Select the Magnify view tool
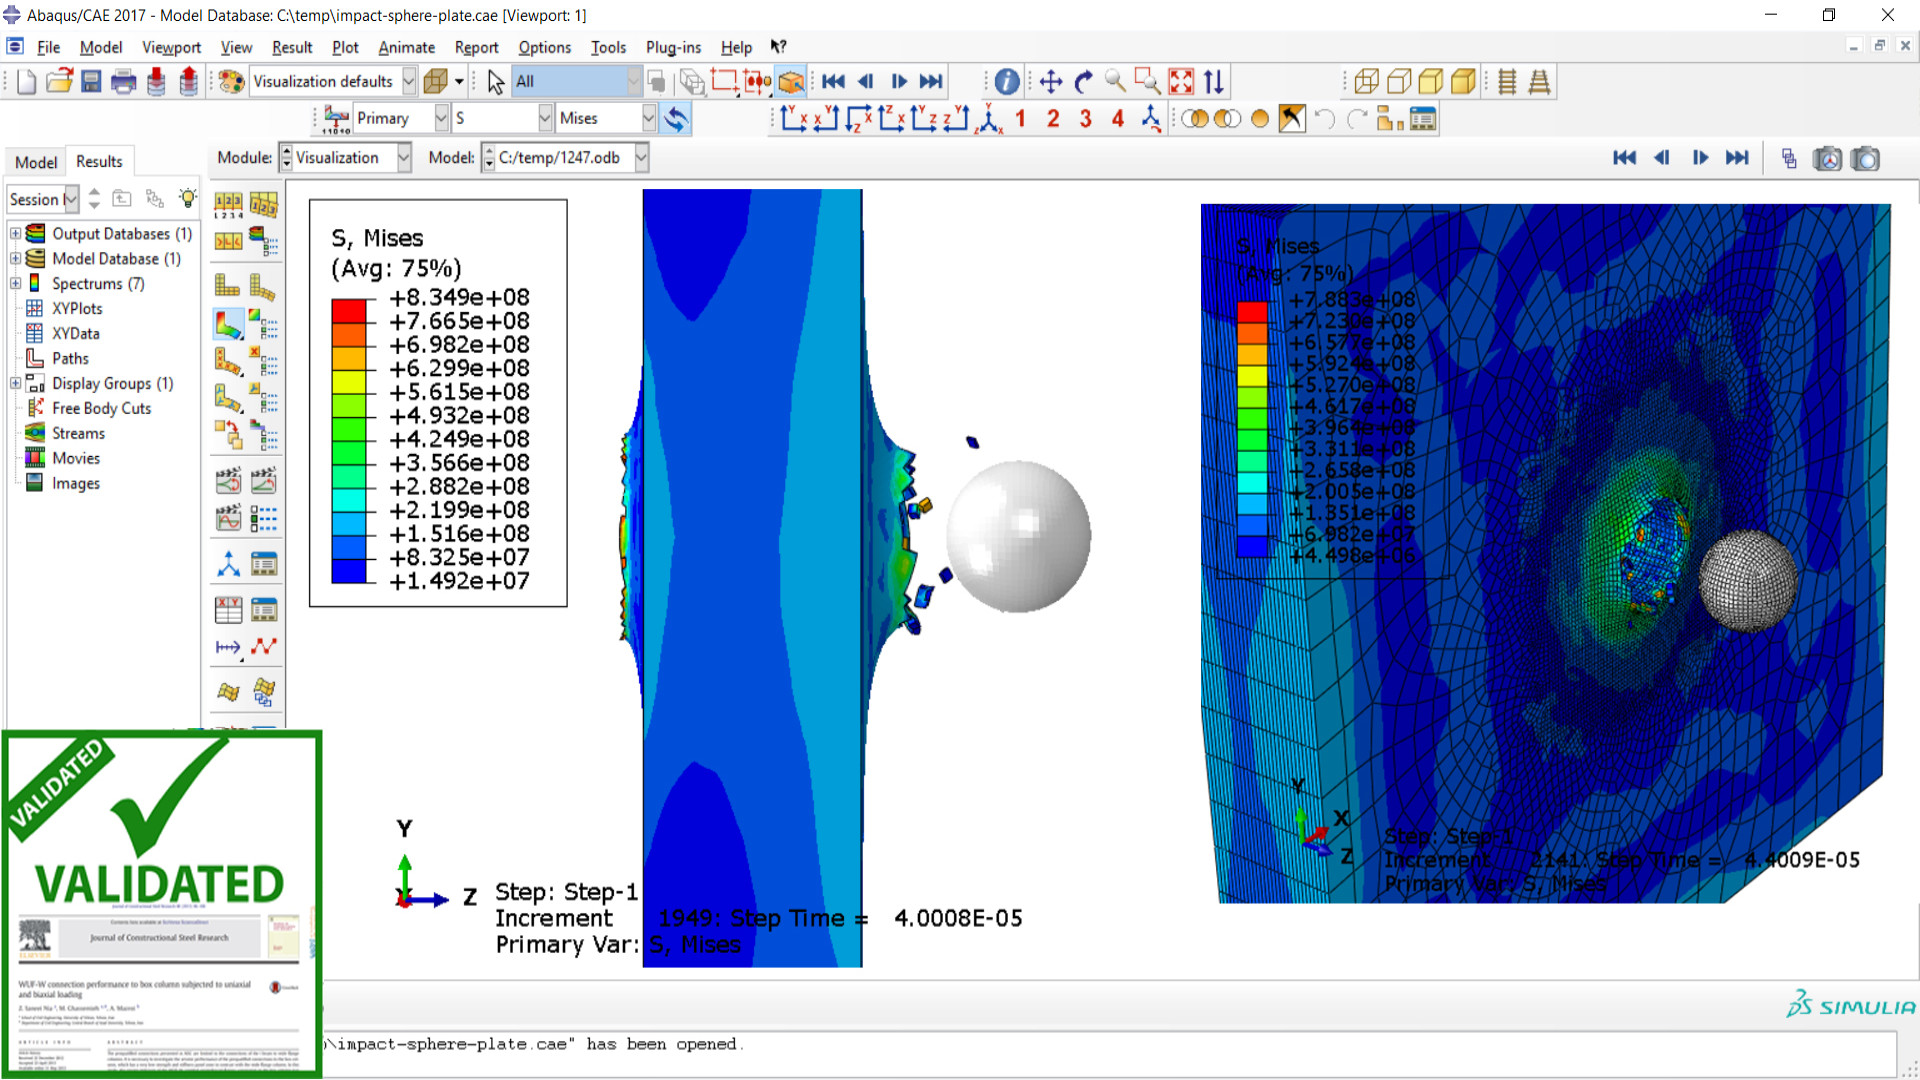1920x1080 pixels. coord(1115,82)
